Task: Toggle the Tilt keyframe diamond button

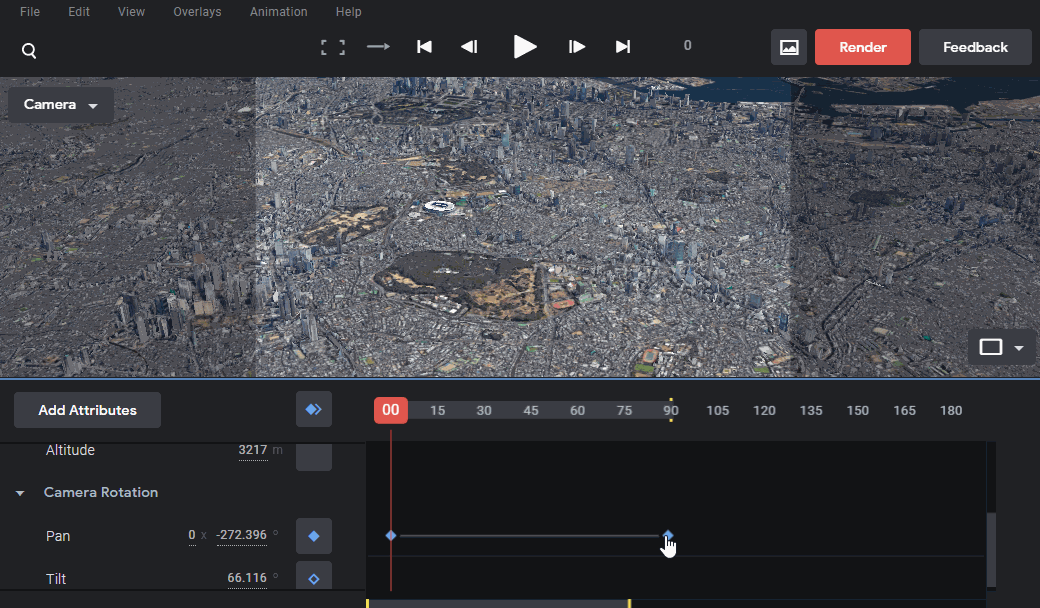Action: pyautogui.click(x=314, y=578)
